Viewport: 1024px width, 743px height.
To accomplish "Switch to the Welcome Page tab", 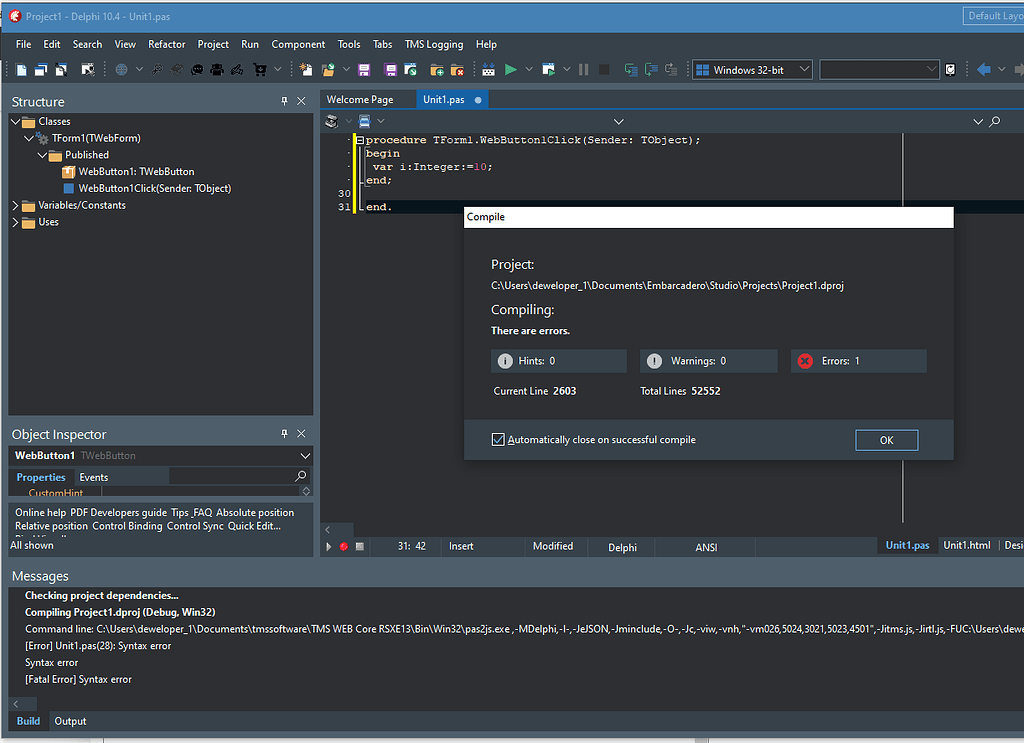I will coord(360,99).
